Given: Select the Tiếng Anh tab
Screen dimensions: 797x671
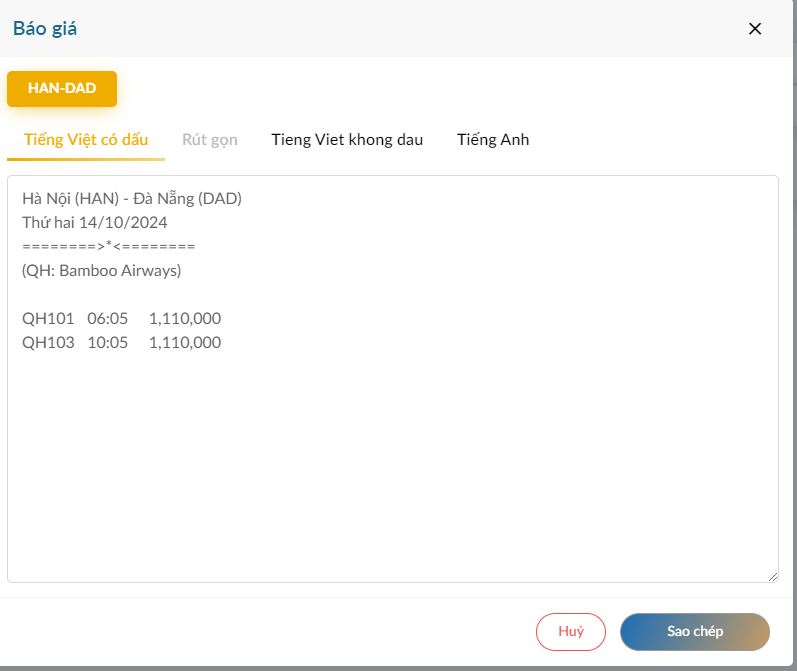Looking at the screenshot, I should coord(493,139).
